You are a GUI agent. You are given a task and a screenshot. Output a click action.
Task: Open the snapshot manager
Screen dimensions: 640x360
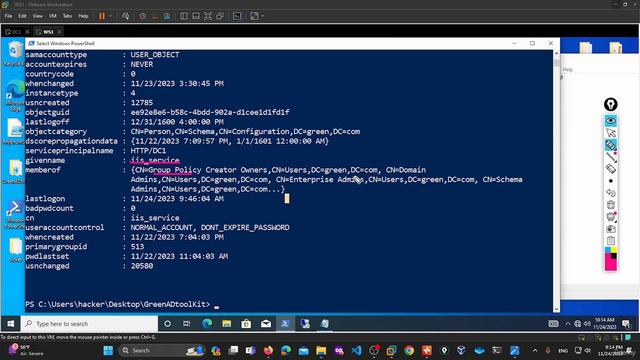pos(167,16)
